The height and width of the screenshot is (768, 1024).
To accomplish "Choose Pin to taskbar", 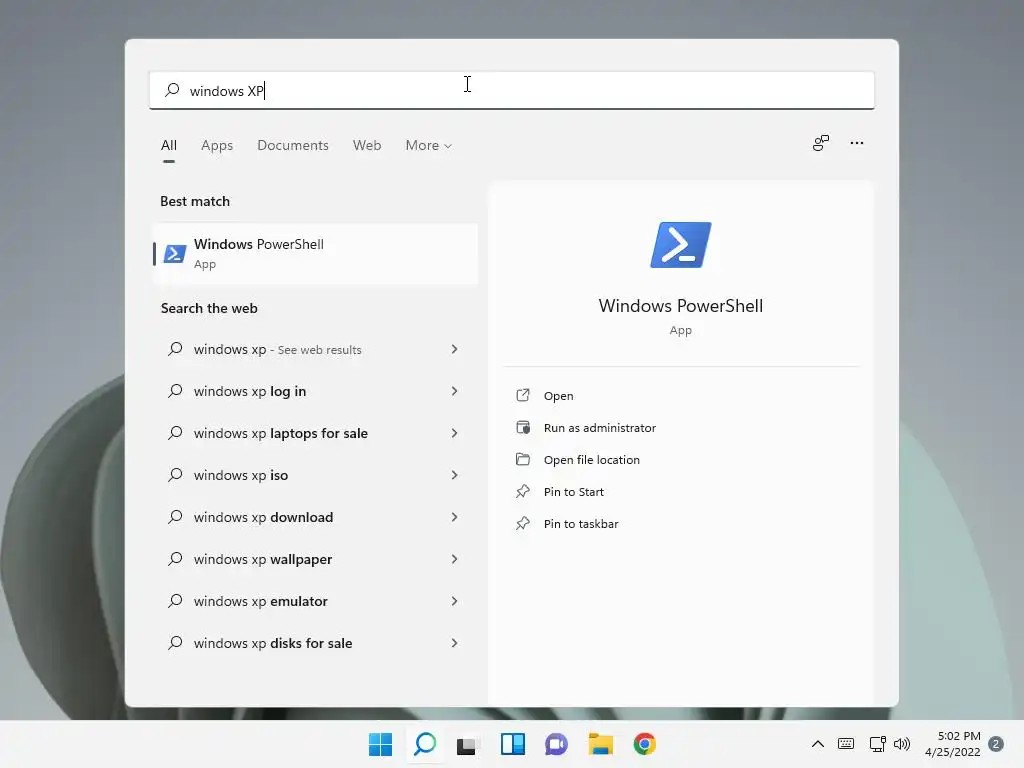I will coord(581,524).
